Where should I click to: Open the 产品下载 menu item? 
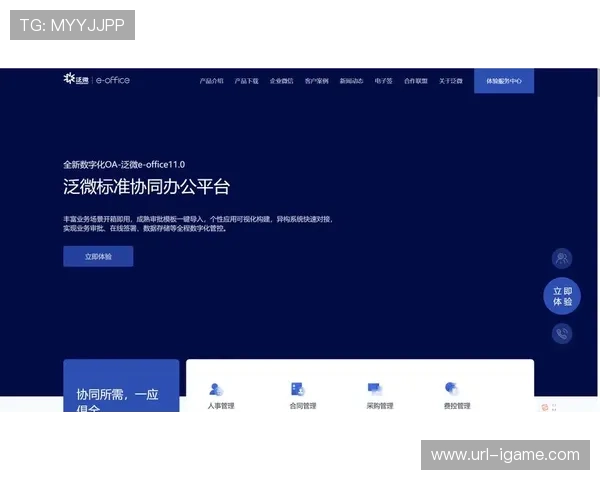[x=246, y=81]
